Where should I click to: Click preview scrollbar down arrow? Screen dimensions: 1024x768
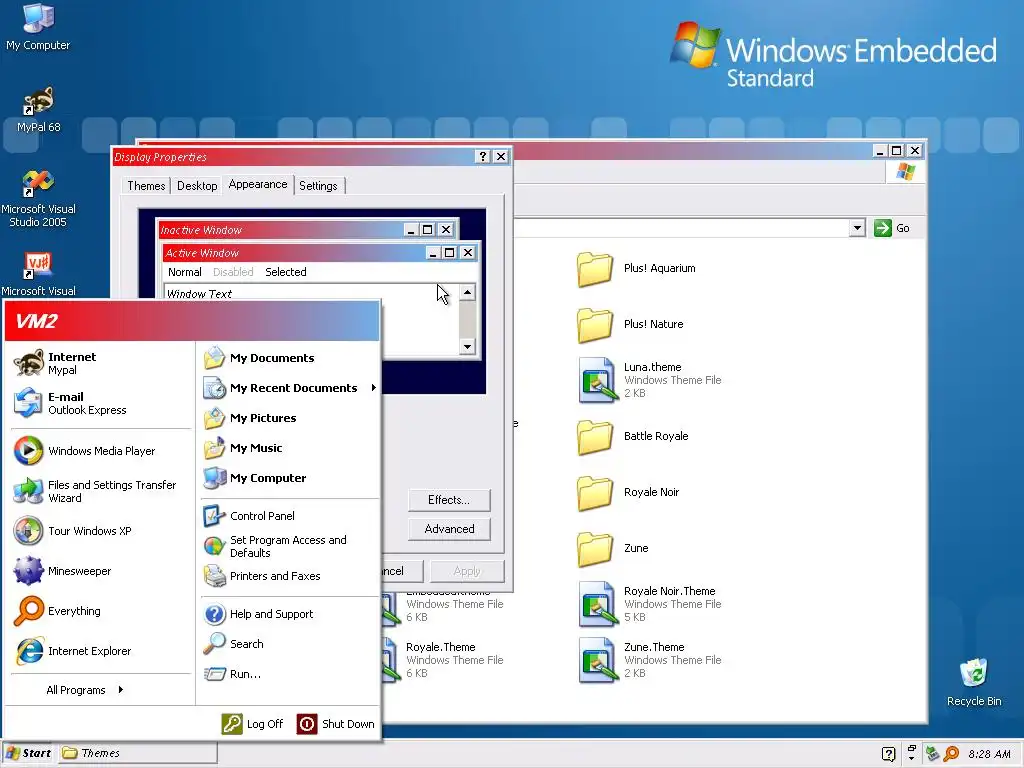[467, 346]
